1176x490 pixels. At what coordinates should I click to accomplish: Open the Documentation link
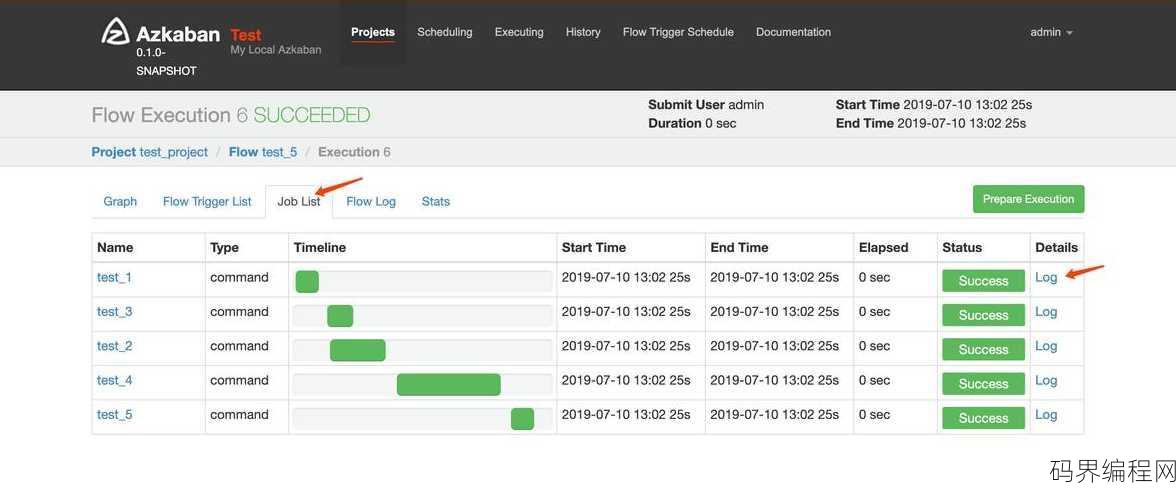click(794, 32)
